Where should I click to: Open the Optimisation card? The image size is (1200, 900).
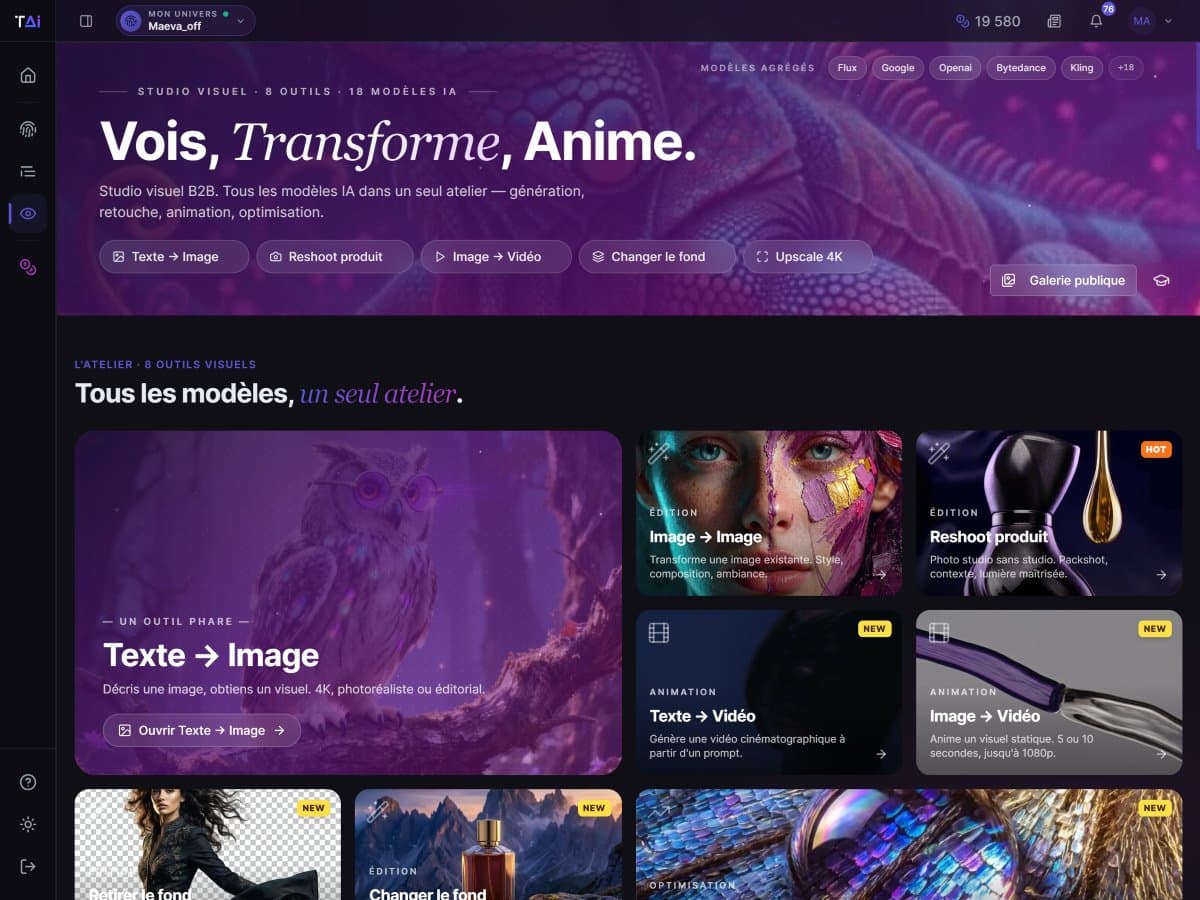909,845
